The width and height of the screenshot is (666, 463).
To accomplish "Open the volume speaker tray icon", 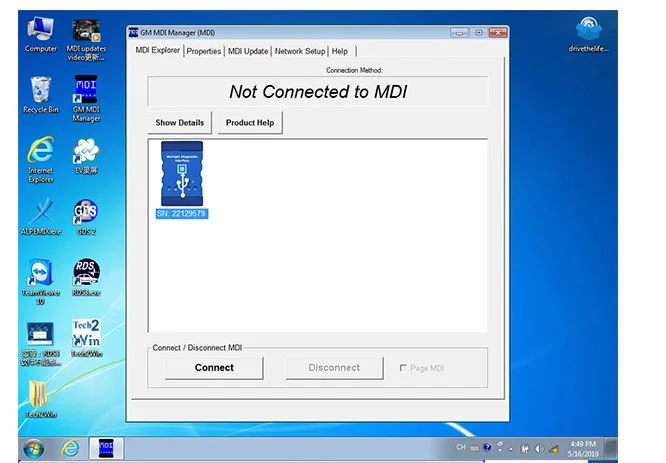I will coord(539,449).
